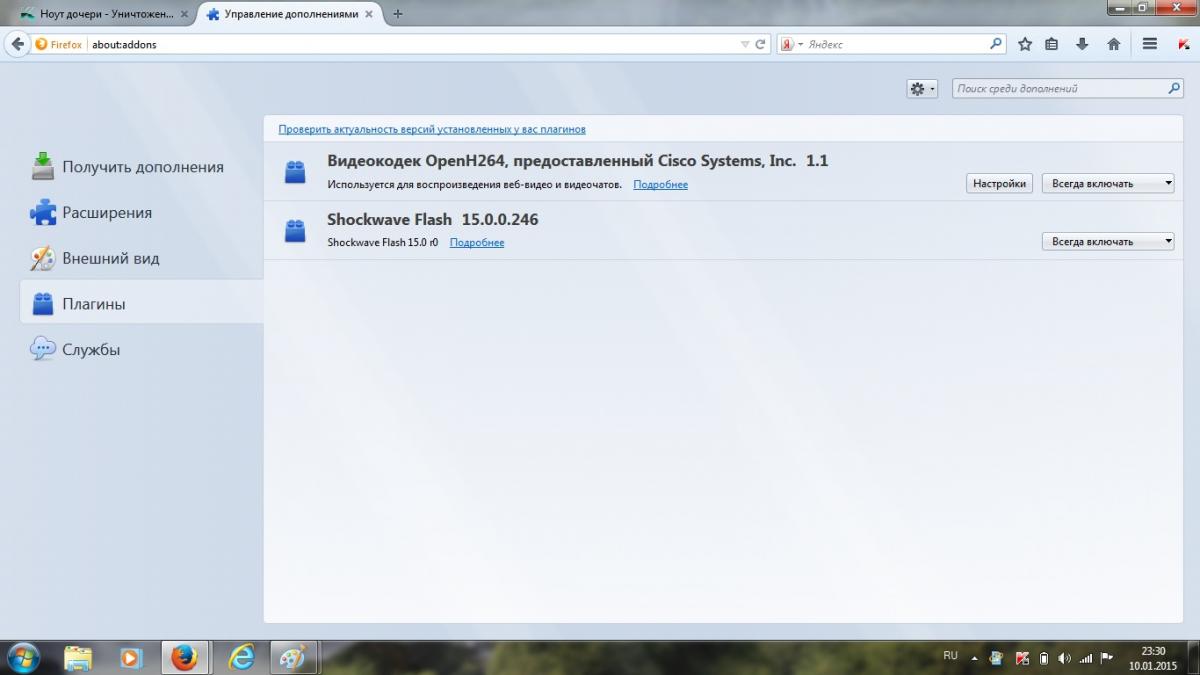Select the 'Shockwave Flash 15.0.0.246' title
Image resolution: width=1200 pixels, height=675 pixels.
coord(432,219)
